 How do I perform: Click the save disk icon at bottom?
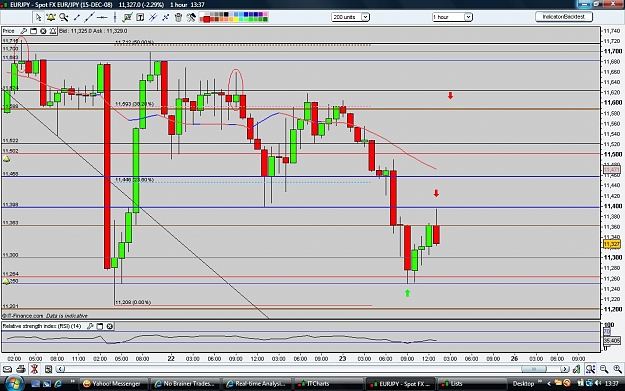pos(48,369)
